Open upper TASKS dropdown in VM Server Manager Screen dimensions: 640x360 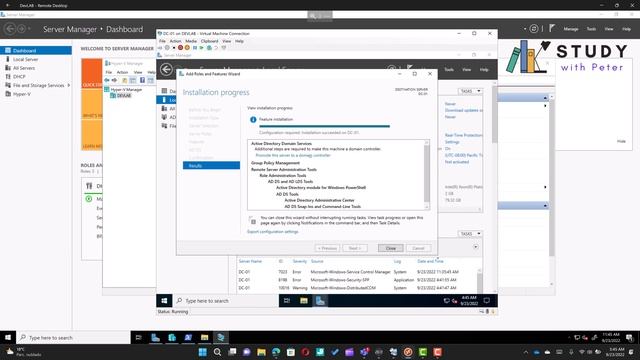click(x=470, y=91)
